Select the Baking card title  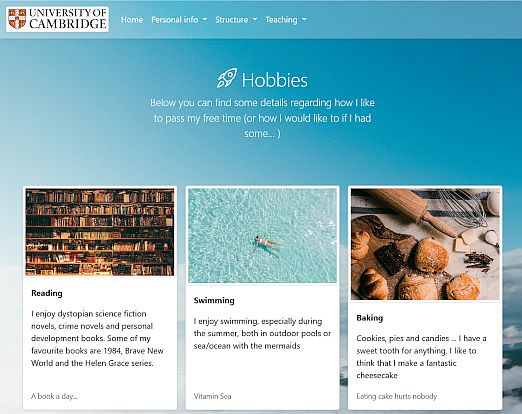tap(369, 318)
